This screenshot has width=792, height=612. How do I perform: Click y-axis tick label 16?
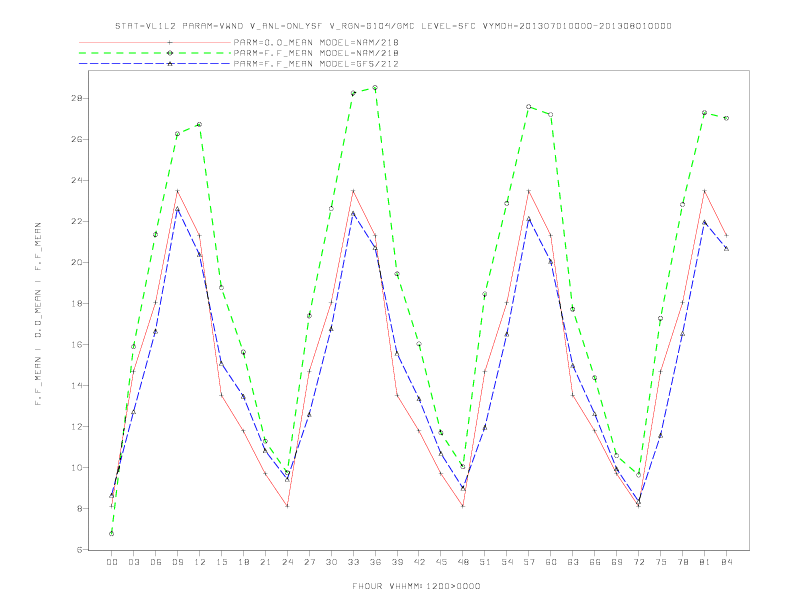(x=77, y=344)
